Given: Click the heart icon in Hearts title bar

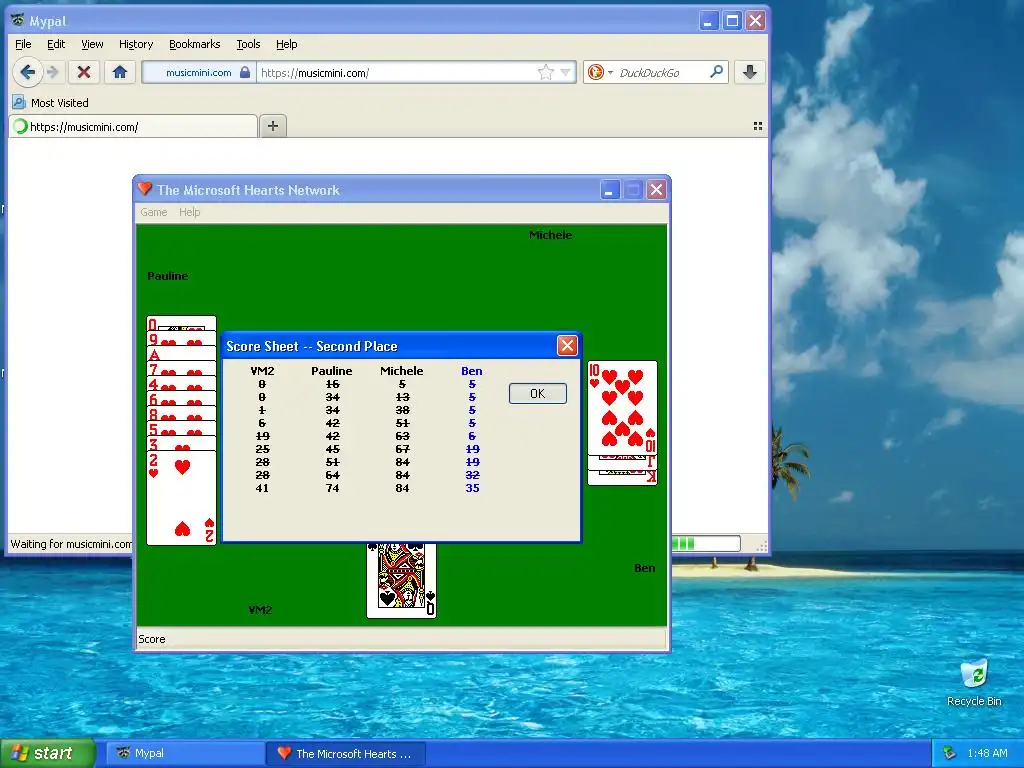Looking at the screenshot, I should 144,189.
